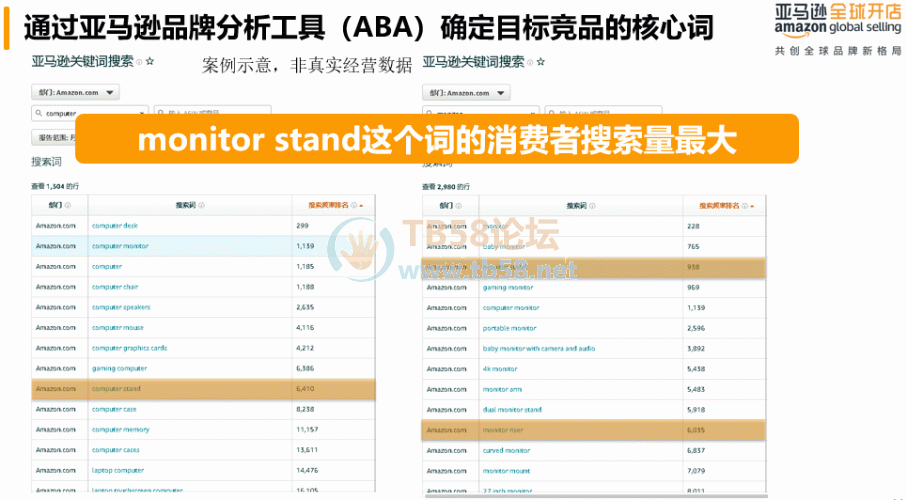Favorite the keyword search page above the monitor table
The height and width of the screenshot is (500, 907).
pos(541,62)
